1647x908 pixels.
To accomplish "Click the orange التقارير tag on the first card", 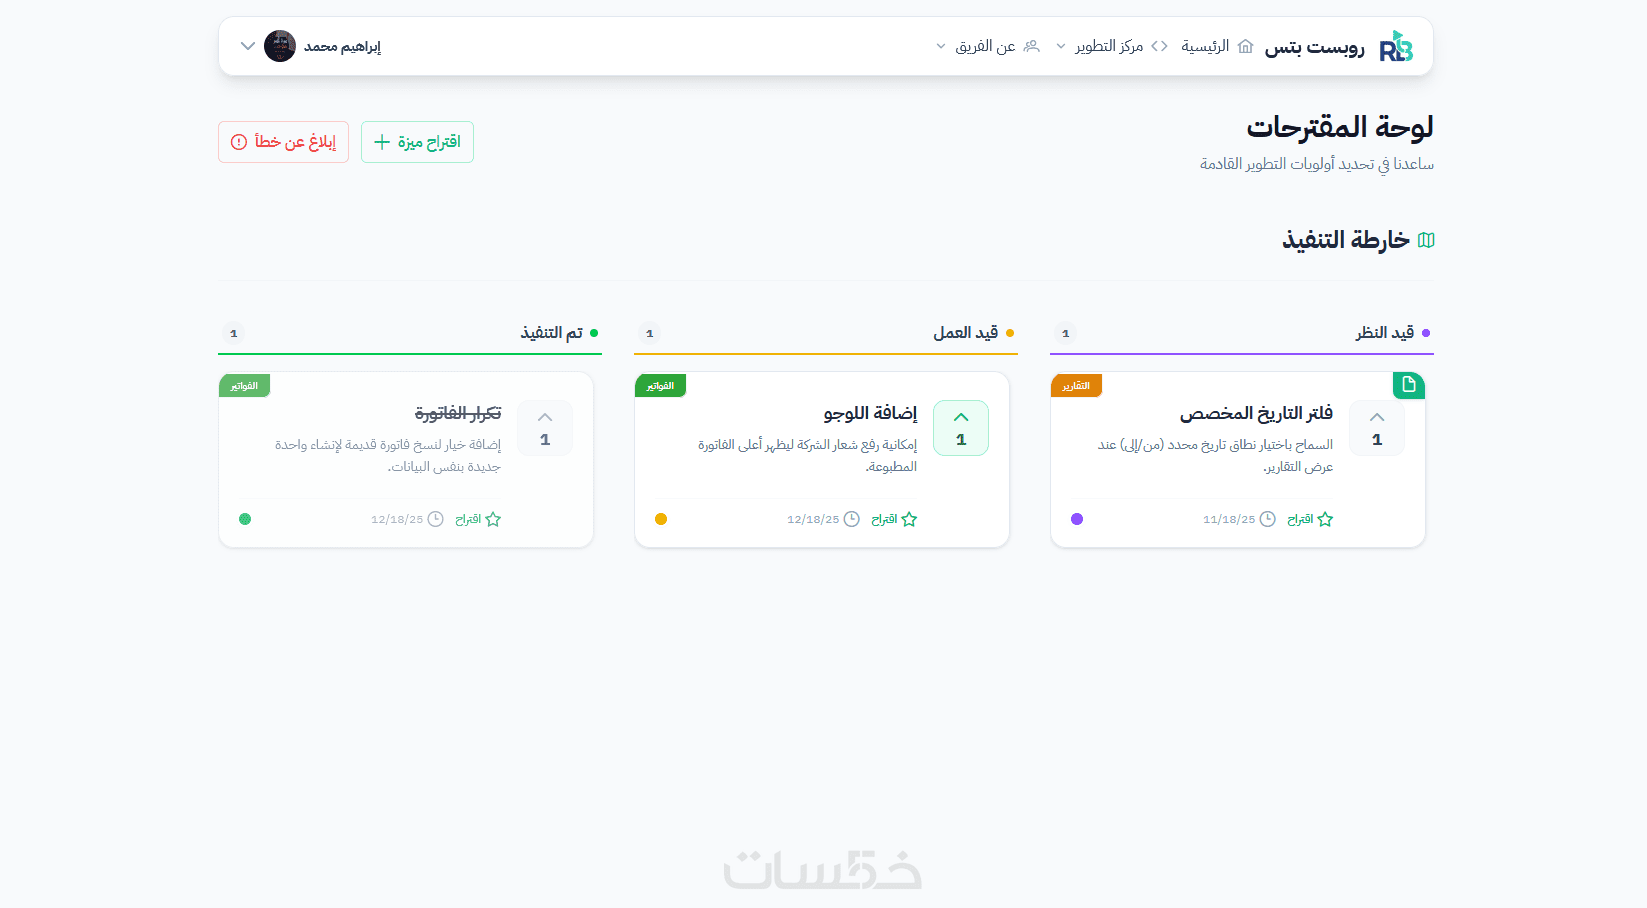I will point(1076,386).
